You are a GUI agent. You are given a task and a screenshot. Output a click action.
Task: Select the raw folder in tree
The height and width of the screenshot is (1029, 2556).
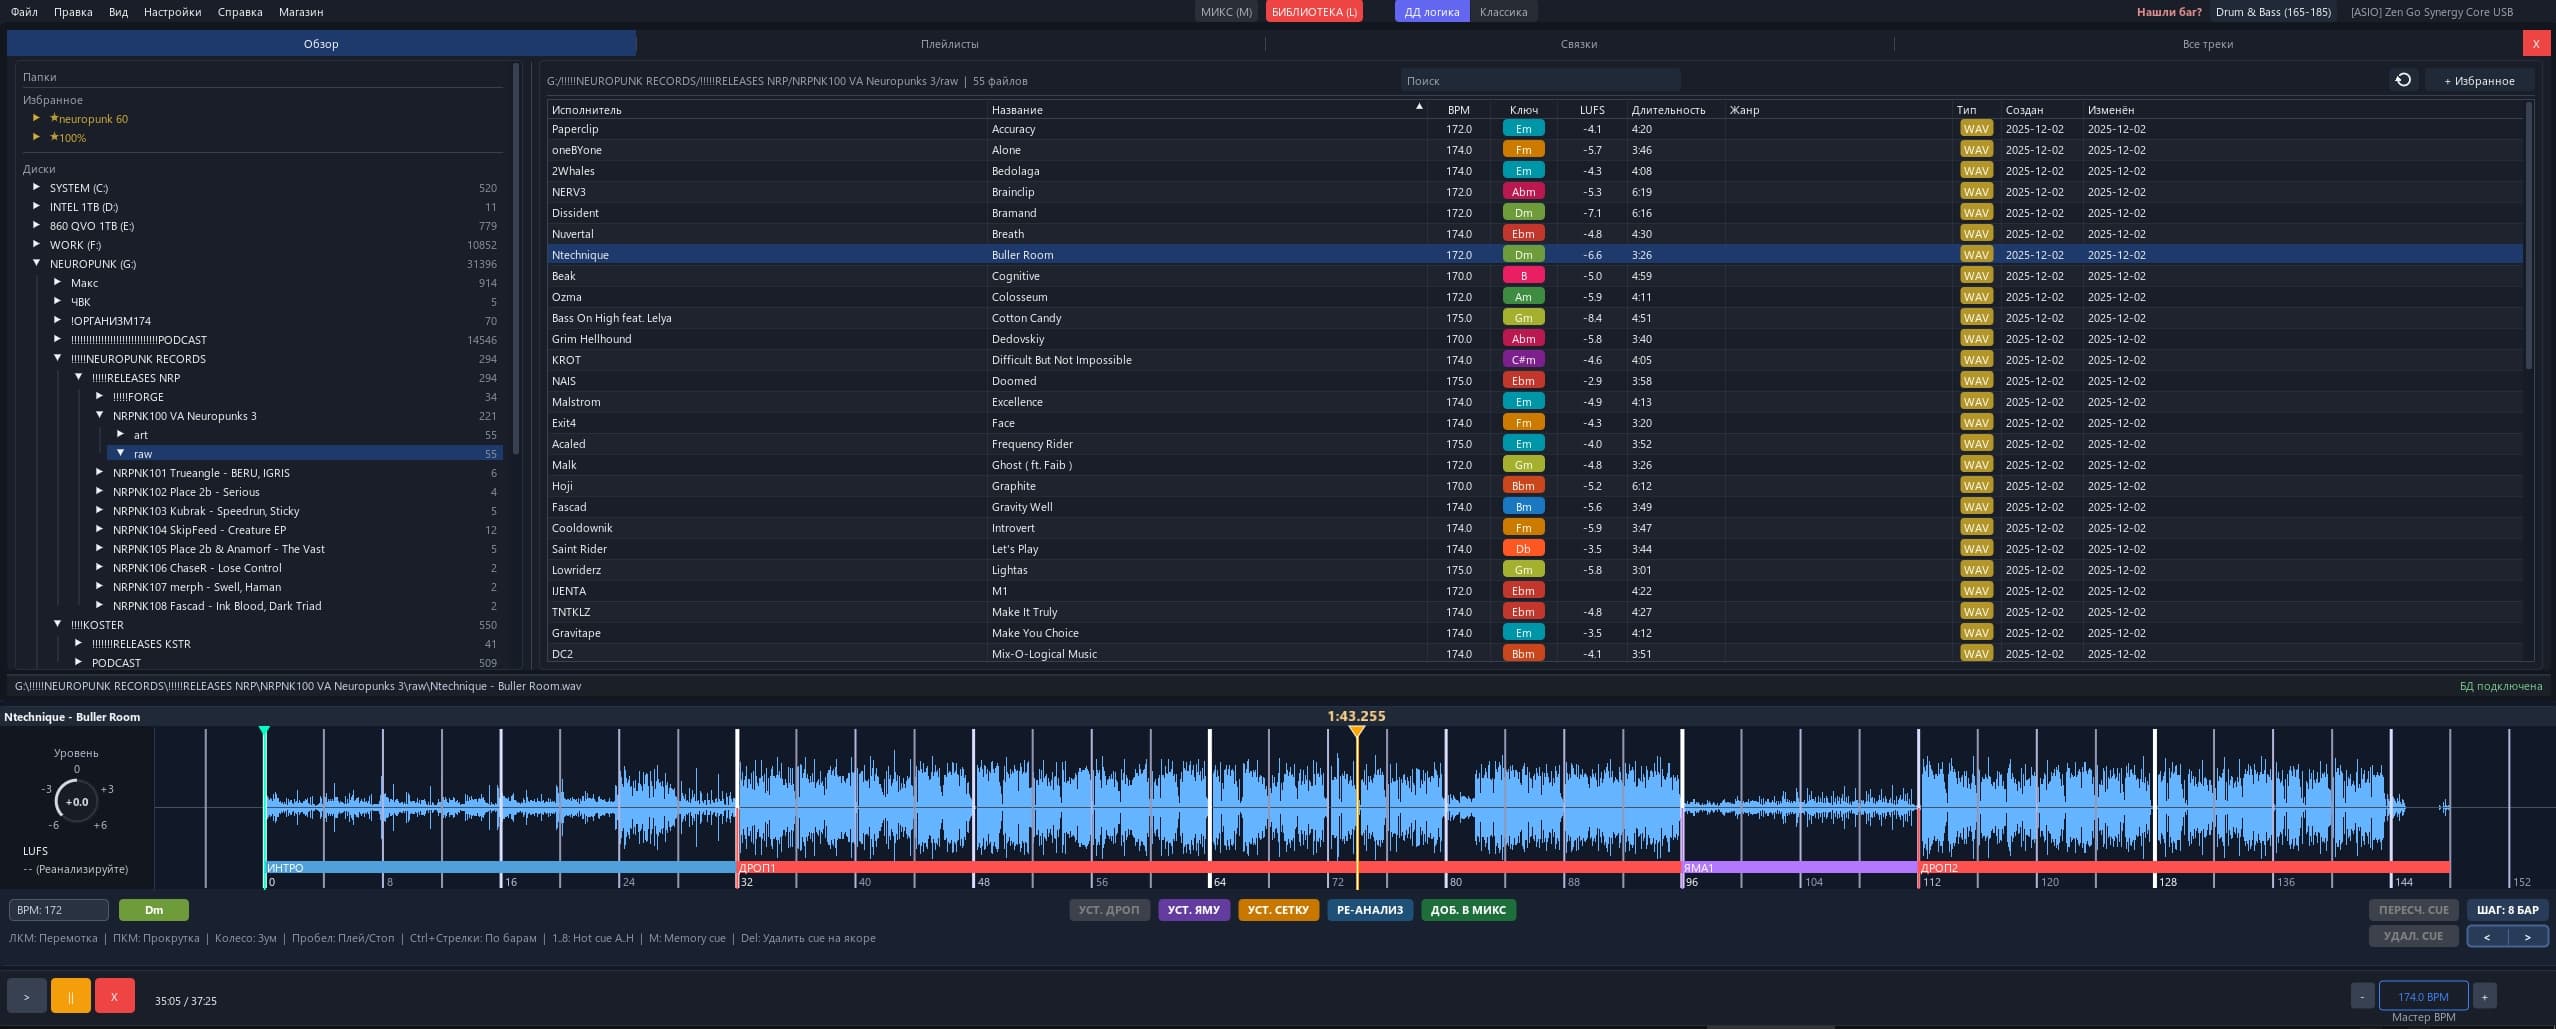(x=304, y=453)
